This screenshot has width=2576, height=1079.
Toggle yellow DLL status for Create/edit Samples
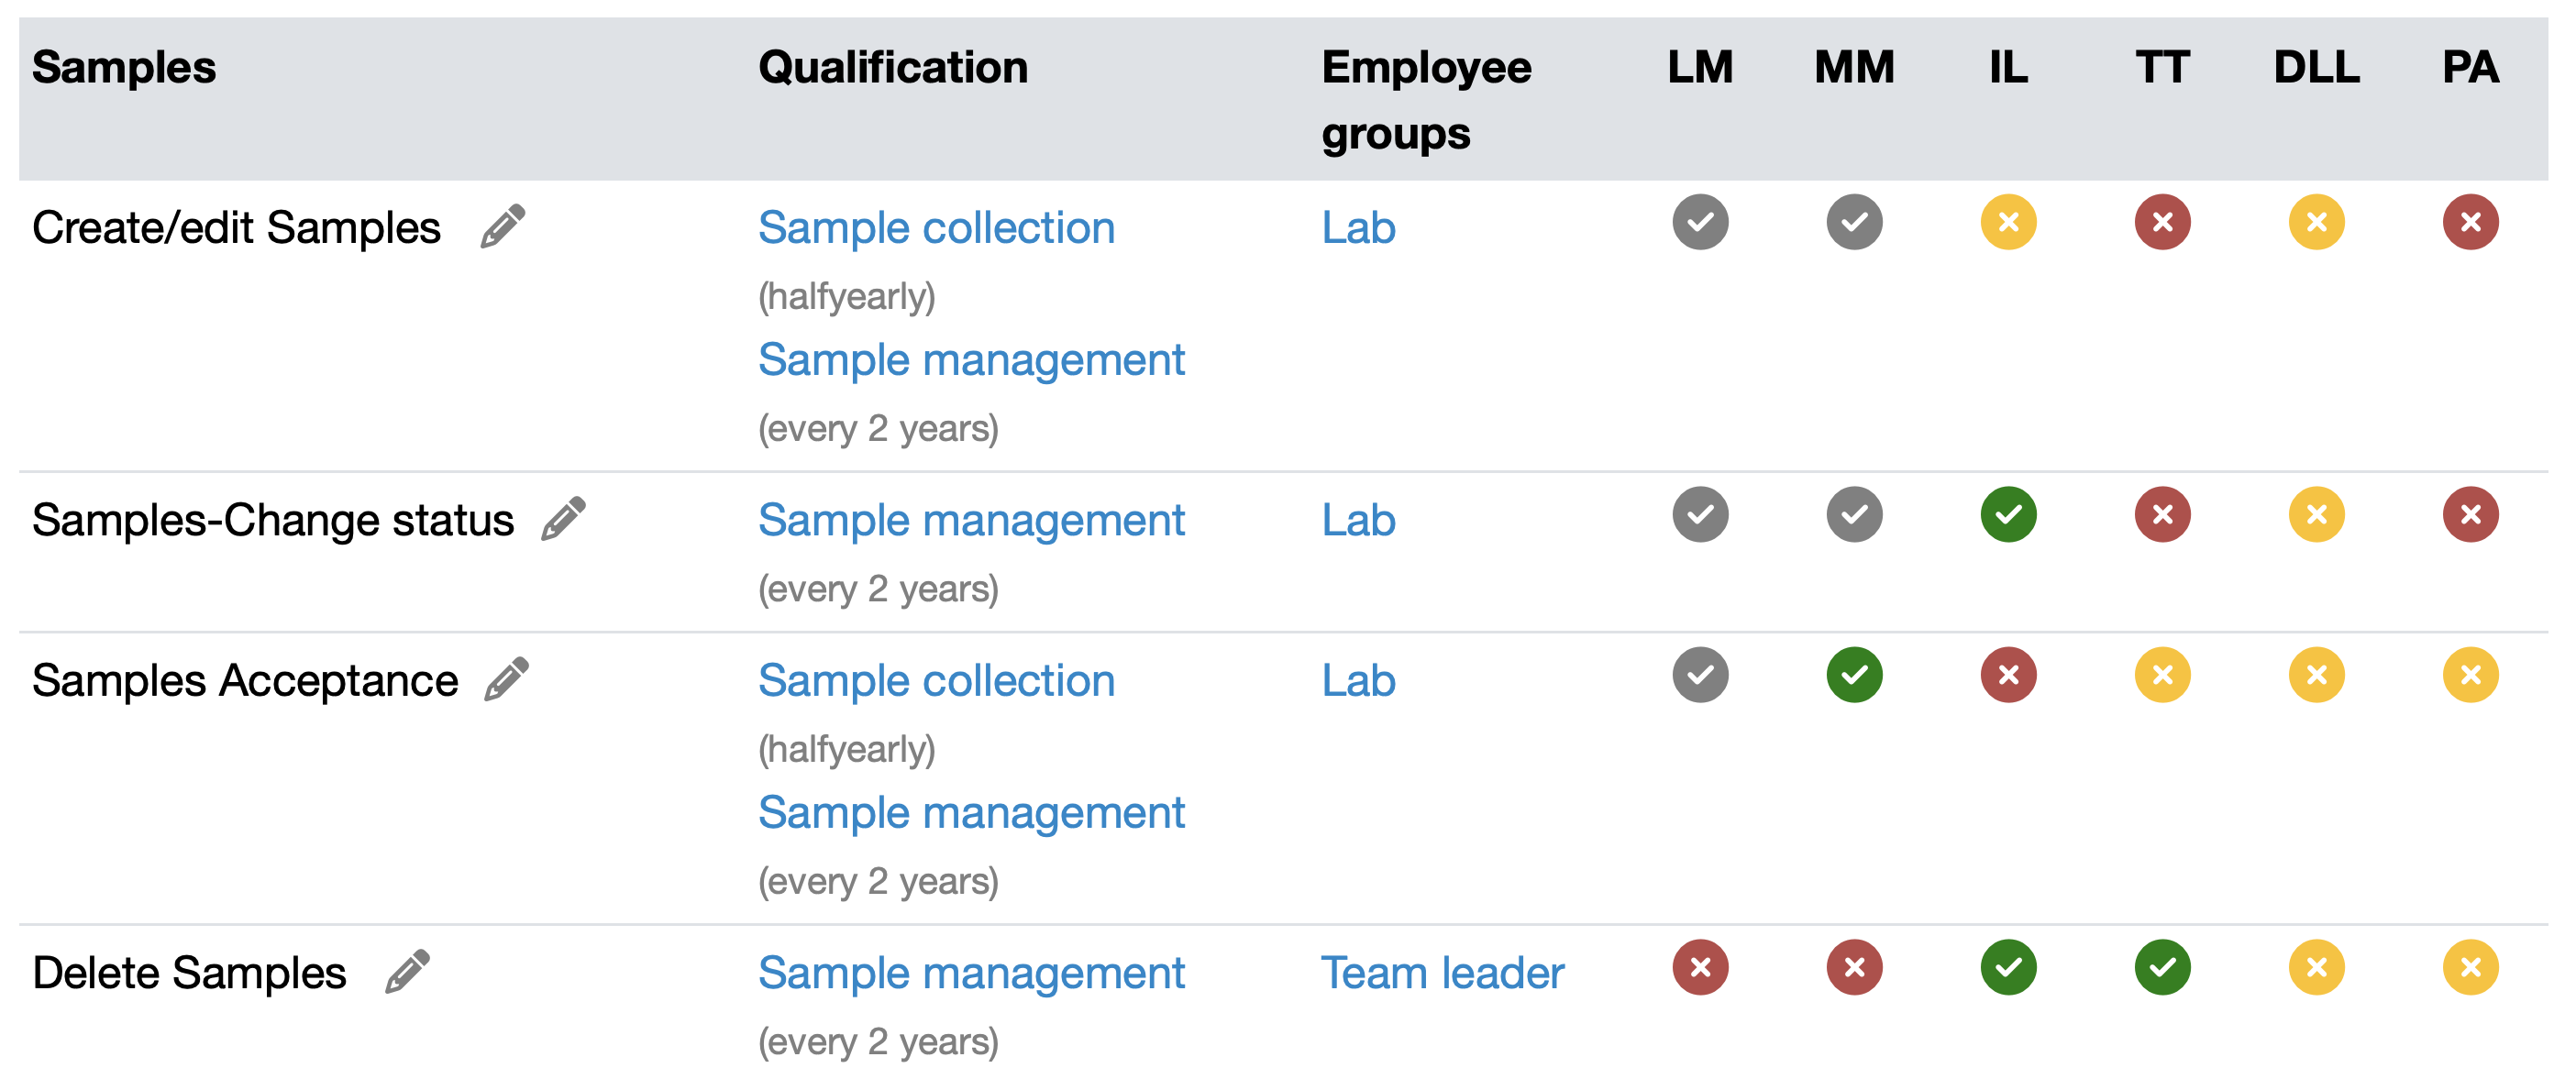(2316, 222)
